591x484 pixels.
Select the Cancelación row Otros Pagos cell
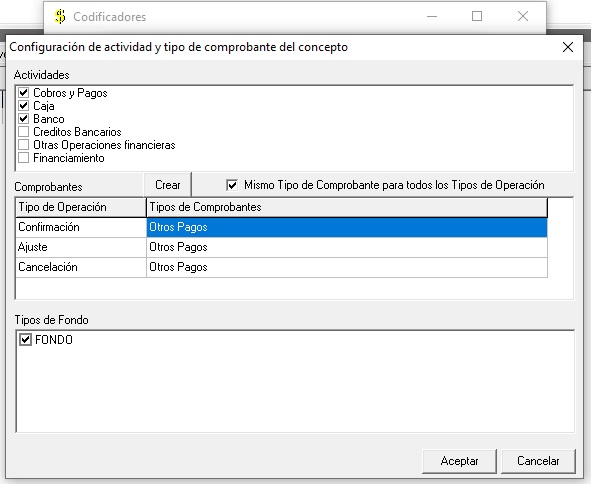point(347,267)
